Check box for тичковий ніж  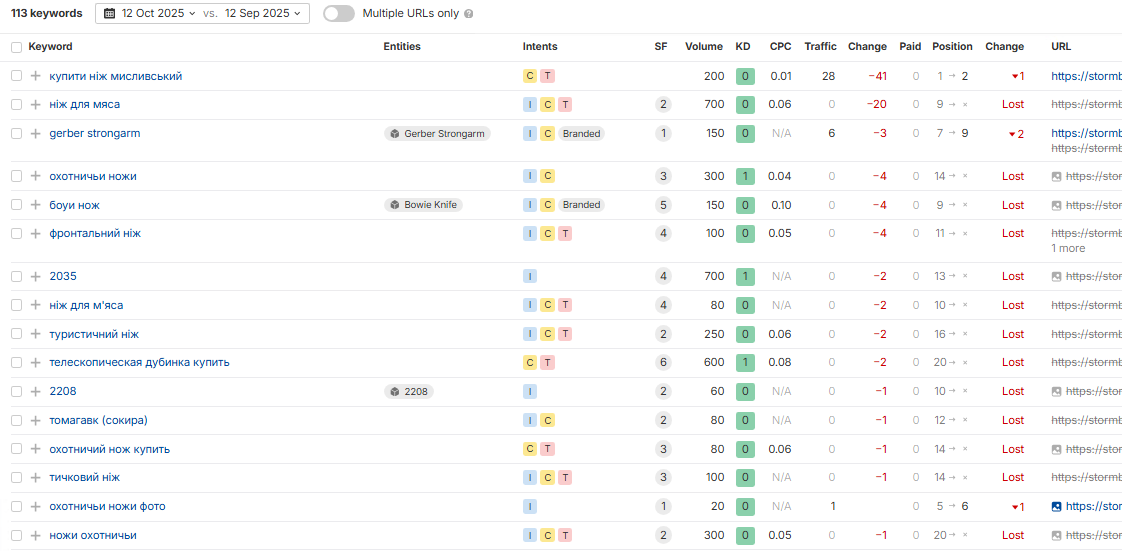tap(16, 477)
